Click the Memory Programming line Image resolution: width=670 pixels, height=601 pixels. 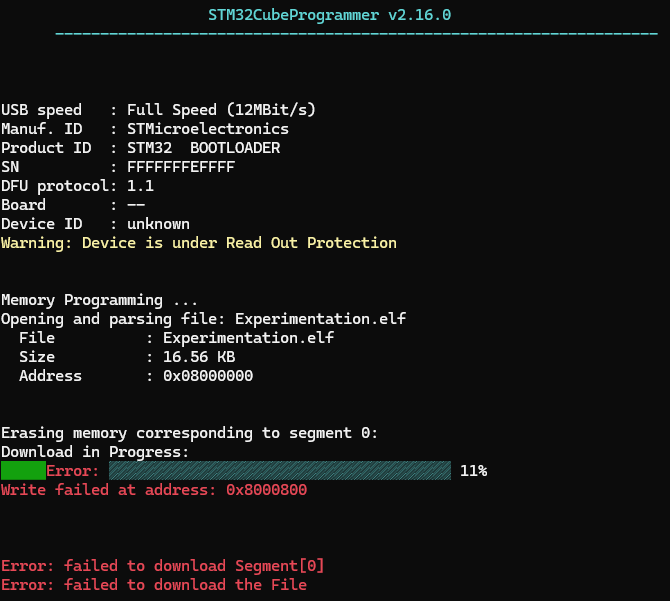coord(99,300)
